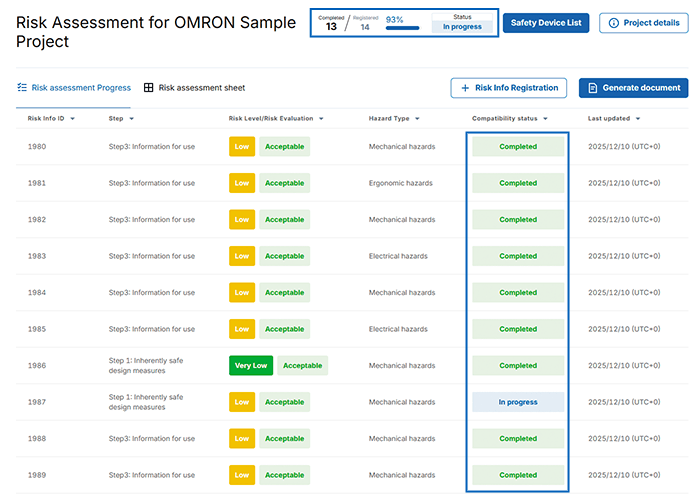Select Risk Info ID 1989
The image size is (700, 495).
[37, 475]
